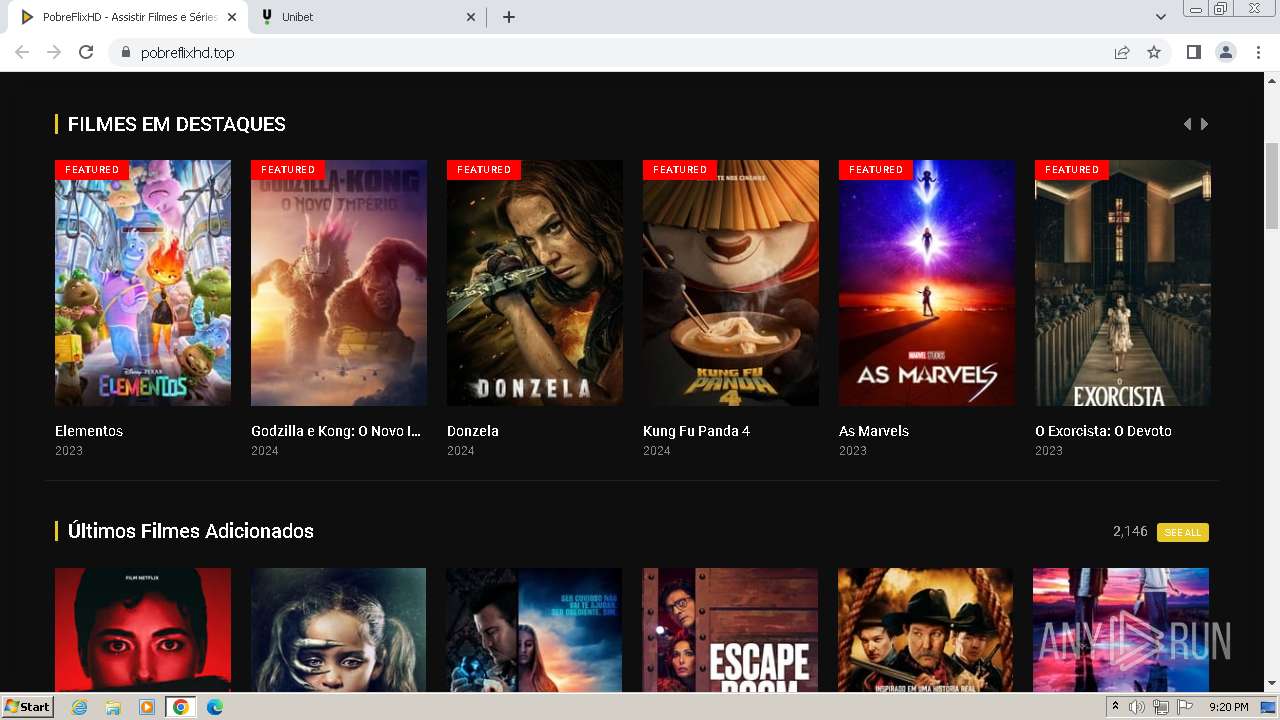
Task: Select the Chrome taskbar icon
Action: [x=181, y=707]
